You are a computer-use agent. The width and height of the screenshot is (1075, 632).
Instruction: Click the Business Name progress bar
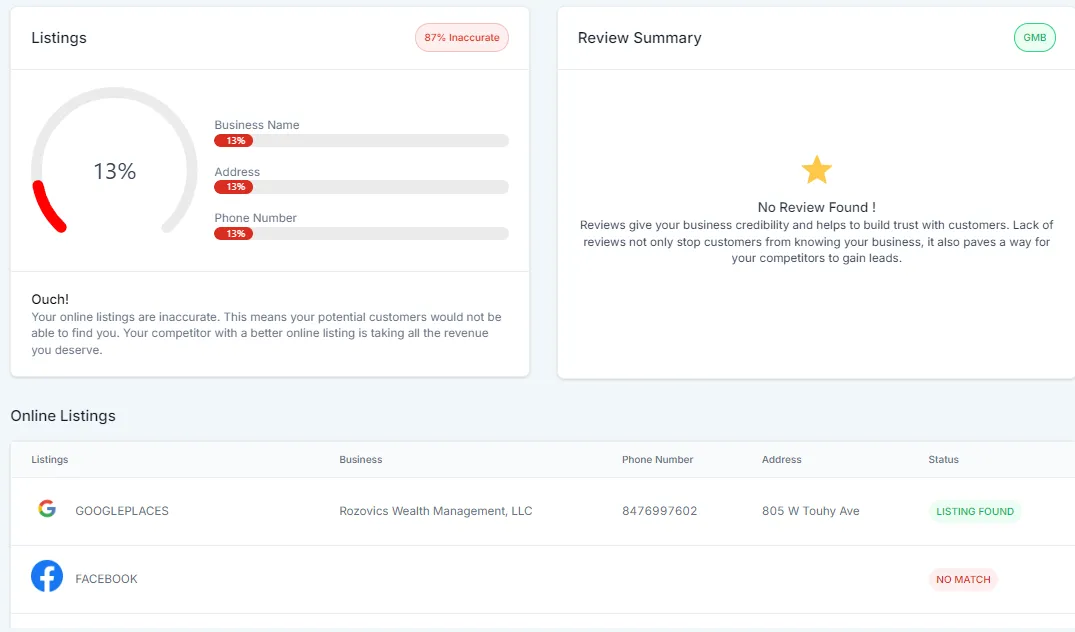pos(361,141)
